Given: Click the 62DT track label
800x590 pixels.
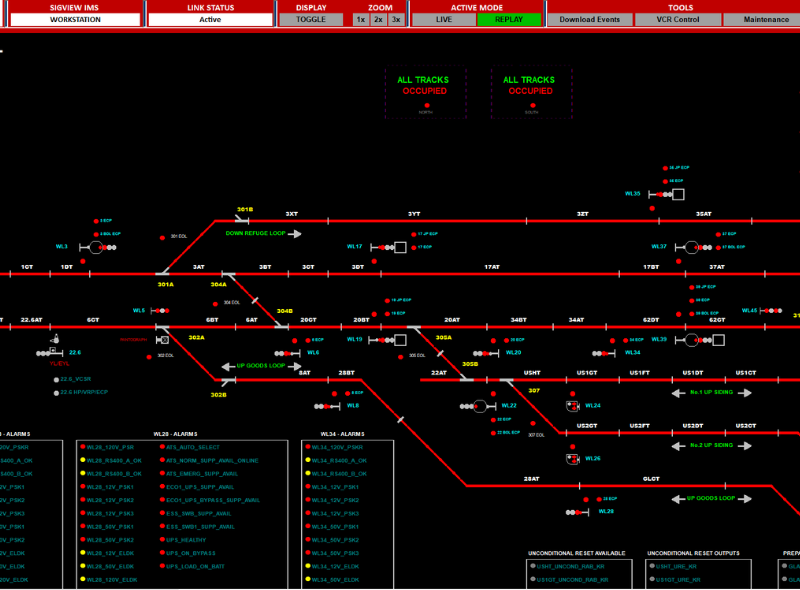Looking at the screenshot, I should coord(651,320).
